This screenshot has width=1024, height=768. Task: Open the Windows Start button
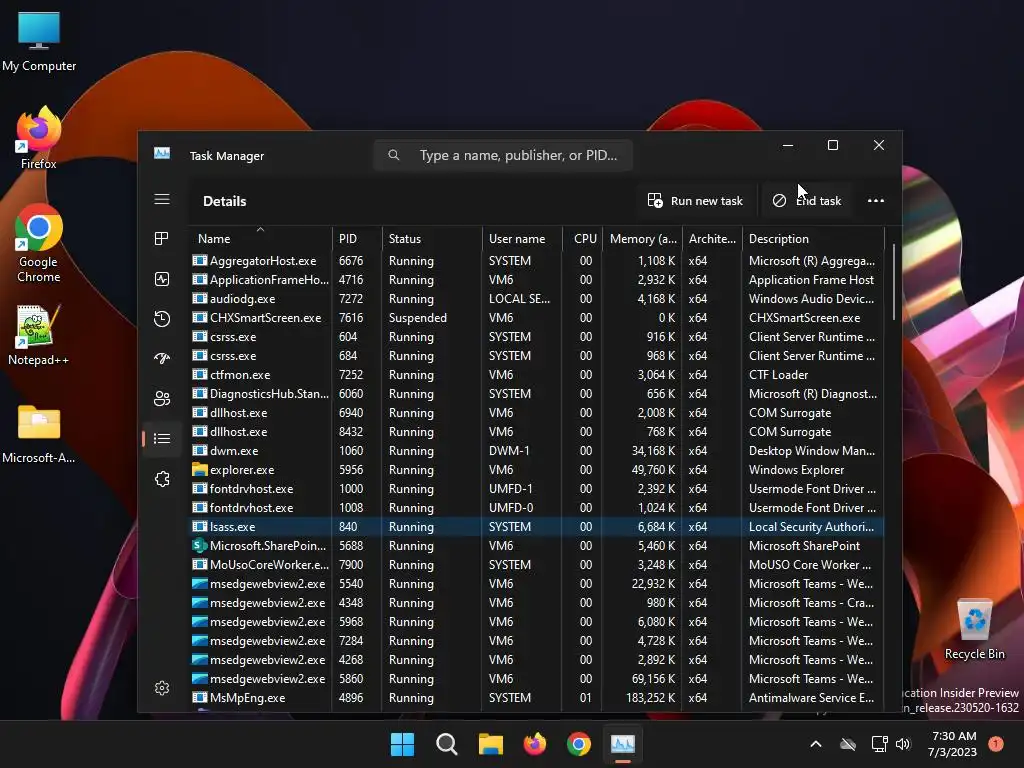[402, 744]
